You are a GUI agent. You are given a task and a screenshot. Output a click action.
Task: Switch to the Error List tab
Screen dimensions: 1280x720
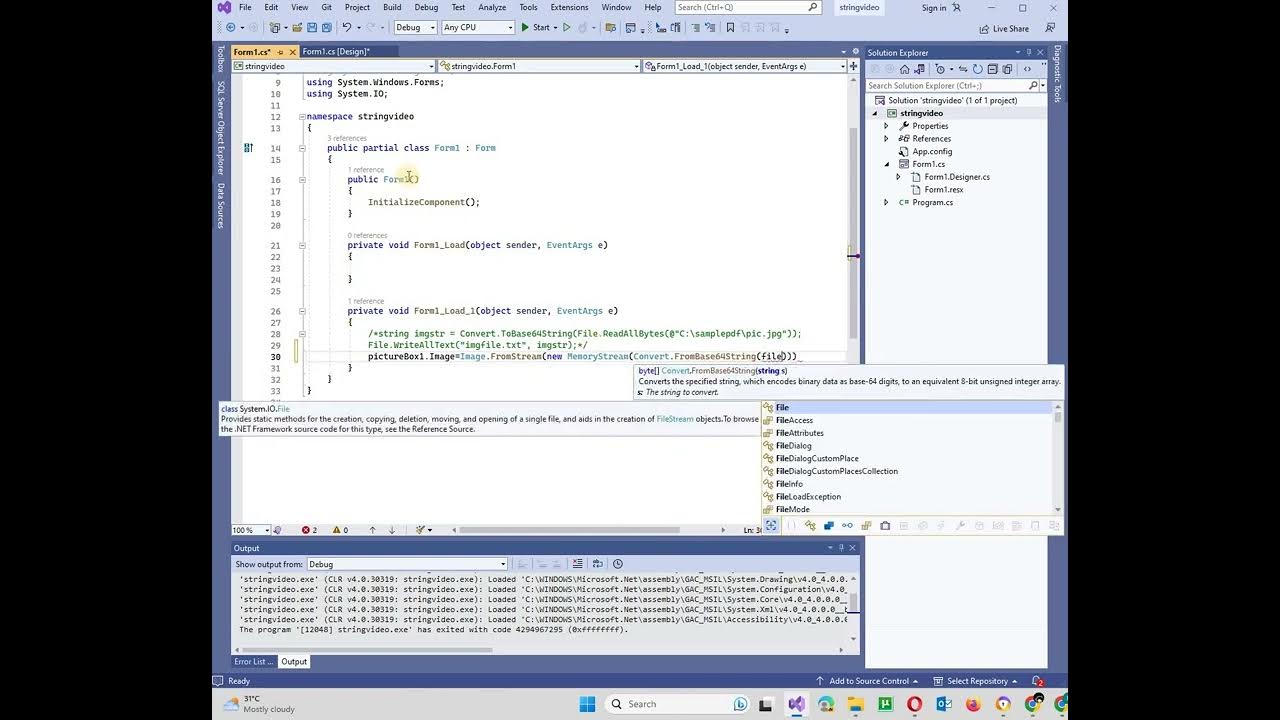point(252,662)
